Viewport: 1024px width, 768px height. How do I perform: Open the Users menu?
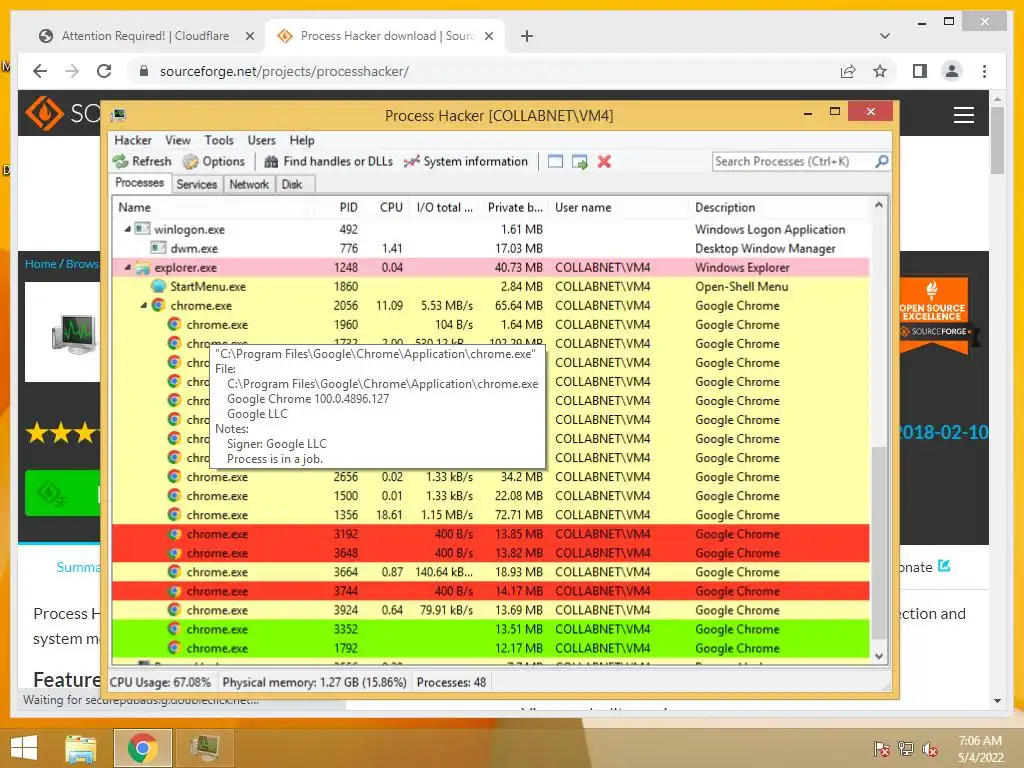point(261,140)
